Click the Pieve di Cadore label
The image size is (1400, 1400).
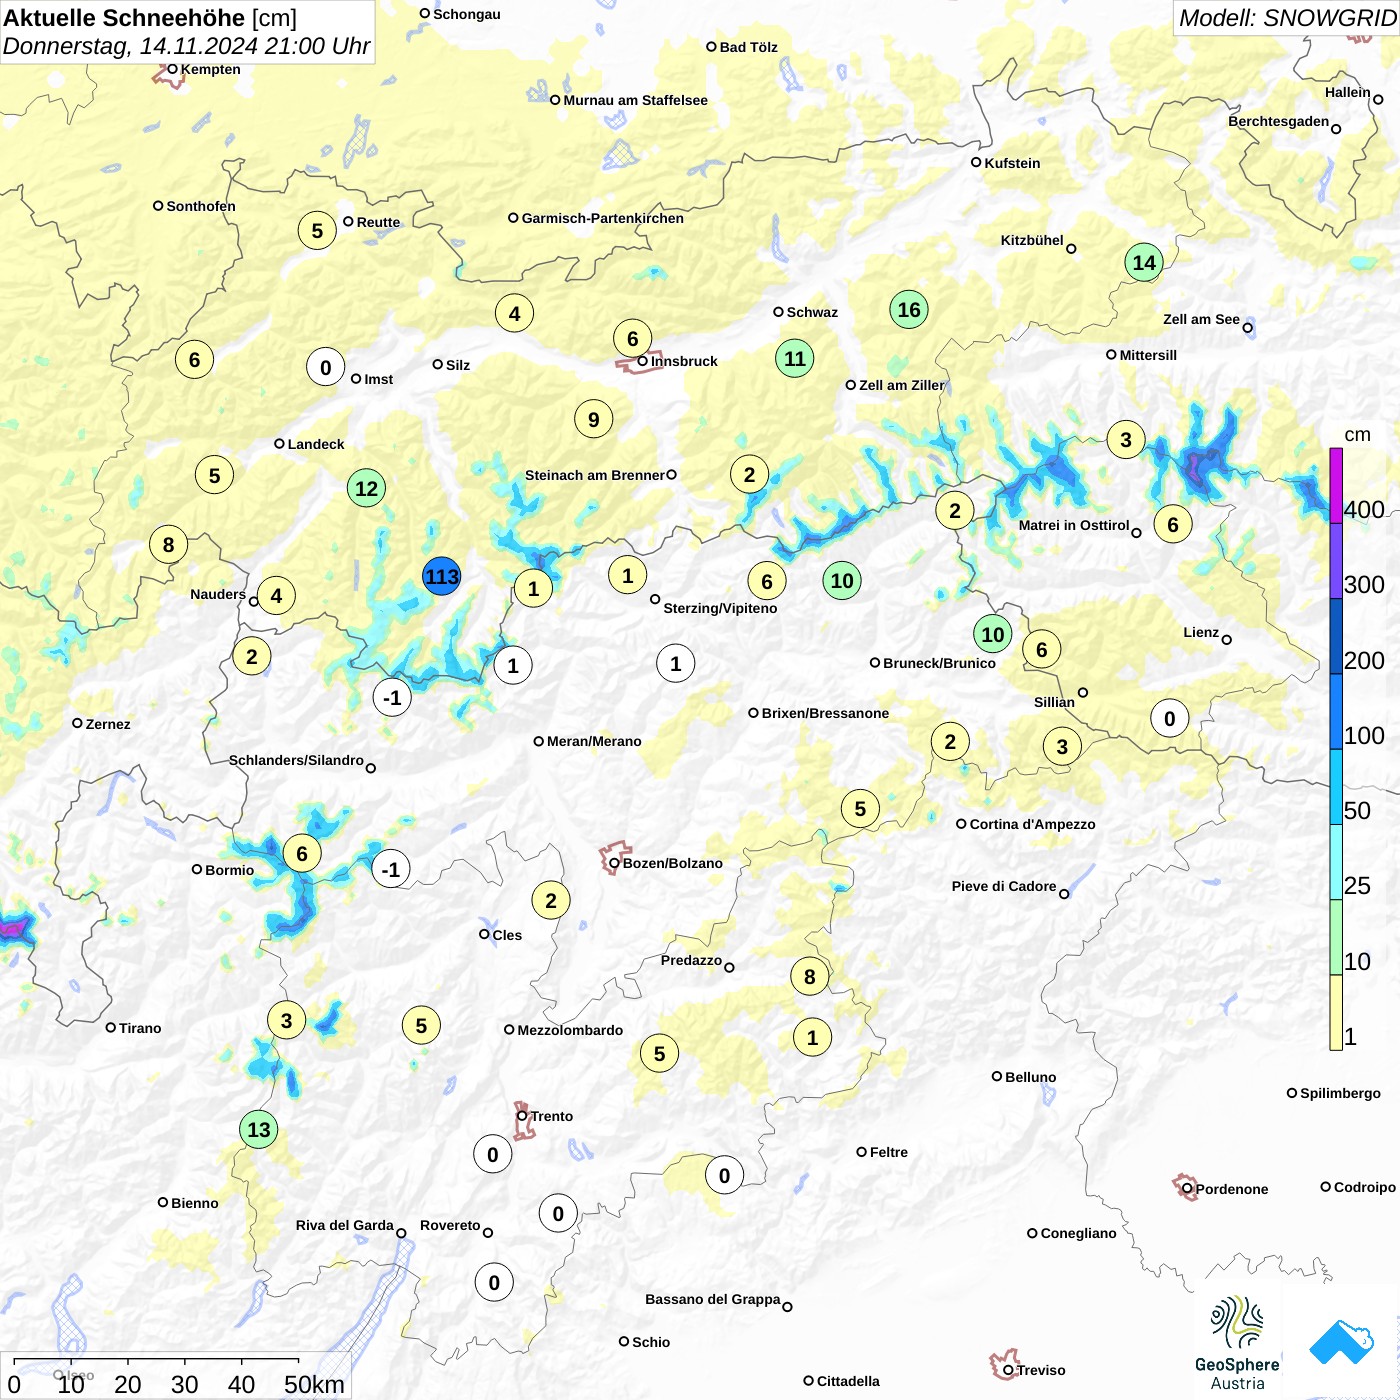1004,886
